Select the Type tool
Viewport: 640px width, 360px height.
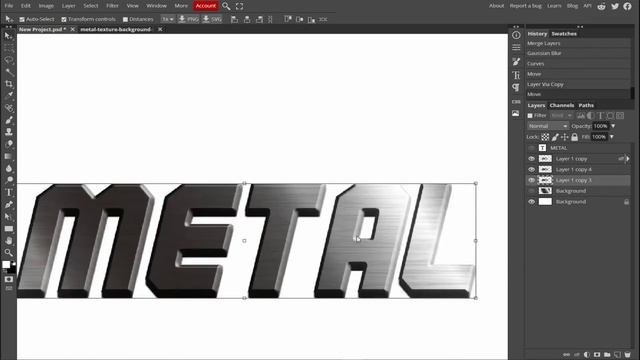9,192
